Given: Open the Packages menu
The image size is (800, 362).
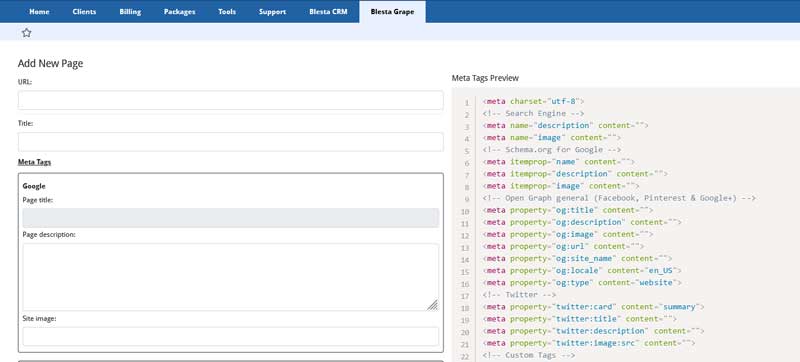Looking at the screenshot, I should click(180, 12).
